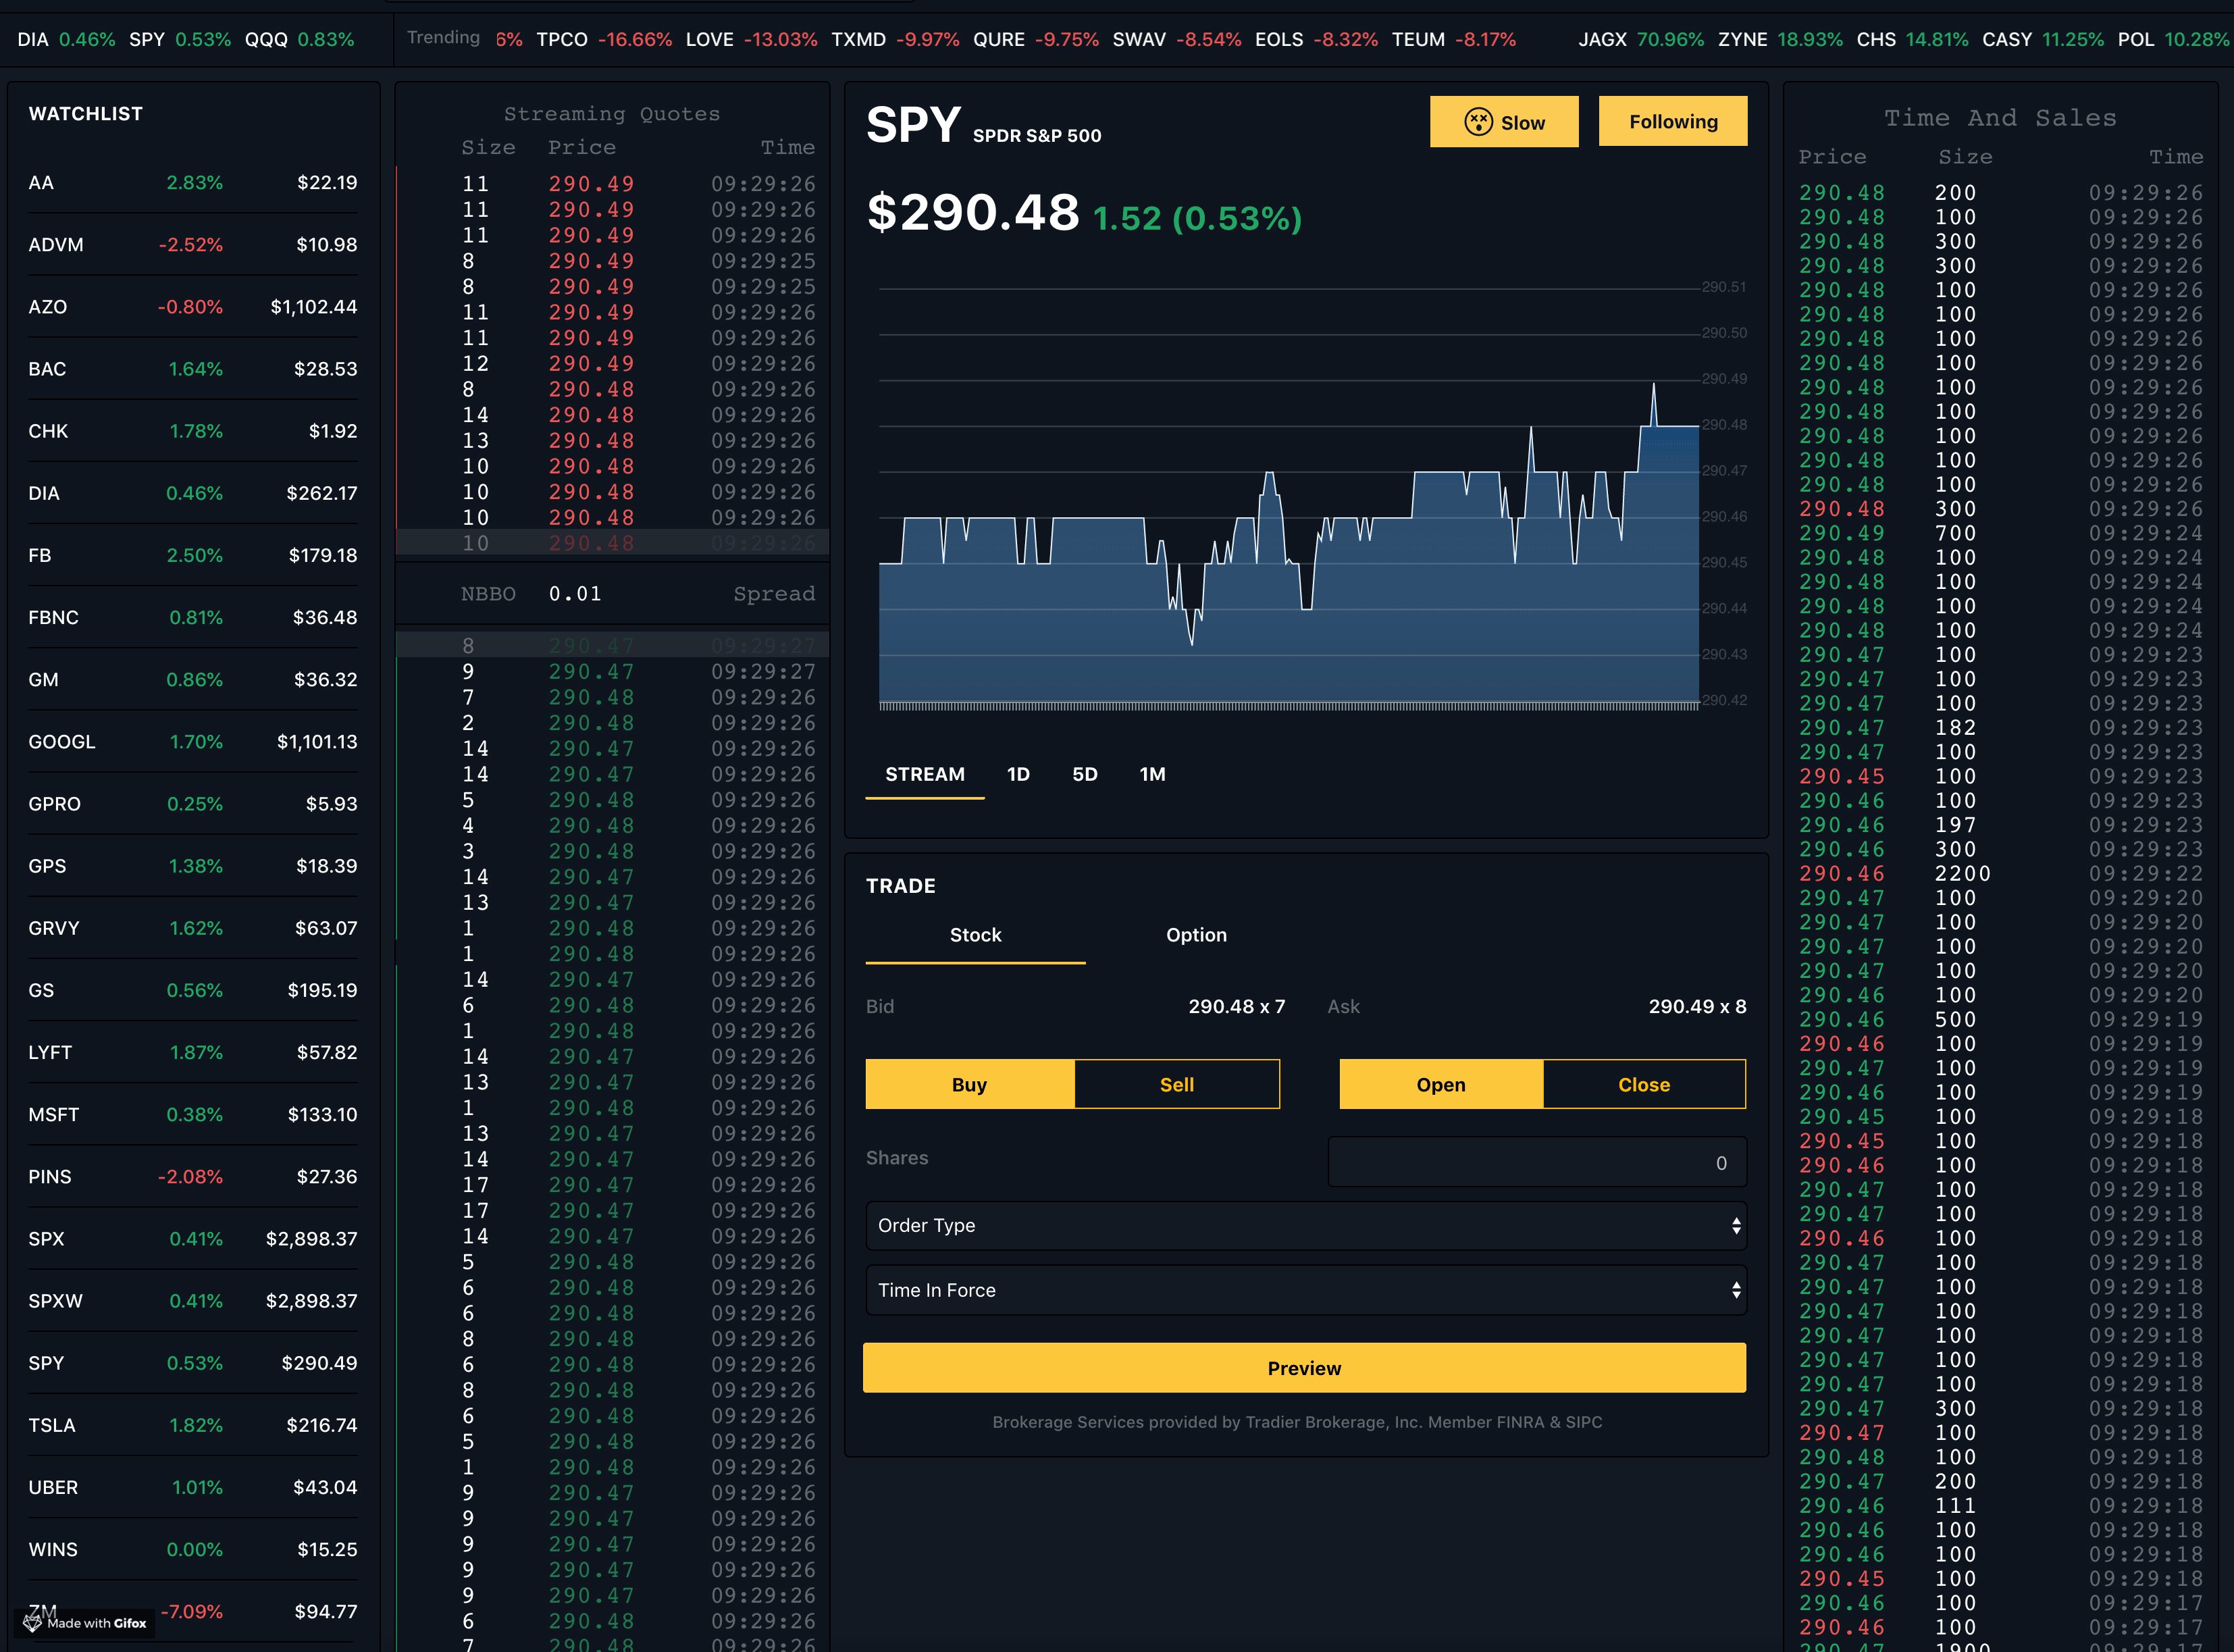Click the NBBO 0.01 spread row

[613, 594]
